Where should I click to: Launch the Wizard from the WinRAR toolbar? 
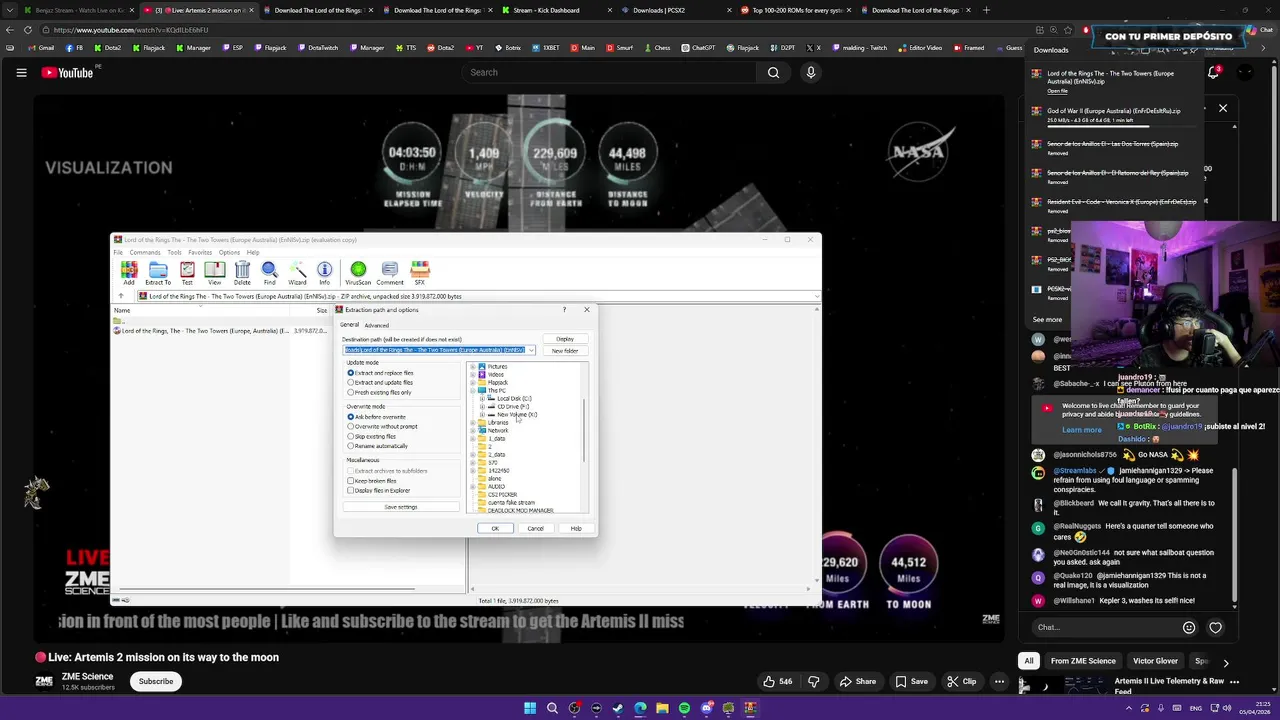[297, 272]
